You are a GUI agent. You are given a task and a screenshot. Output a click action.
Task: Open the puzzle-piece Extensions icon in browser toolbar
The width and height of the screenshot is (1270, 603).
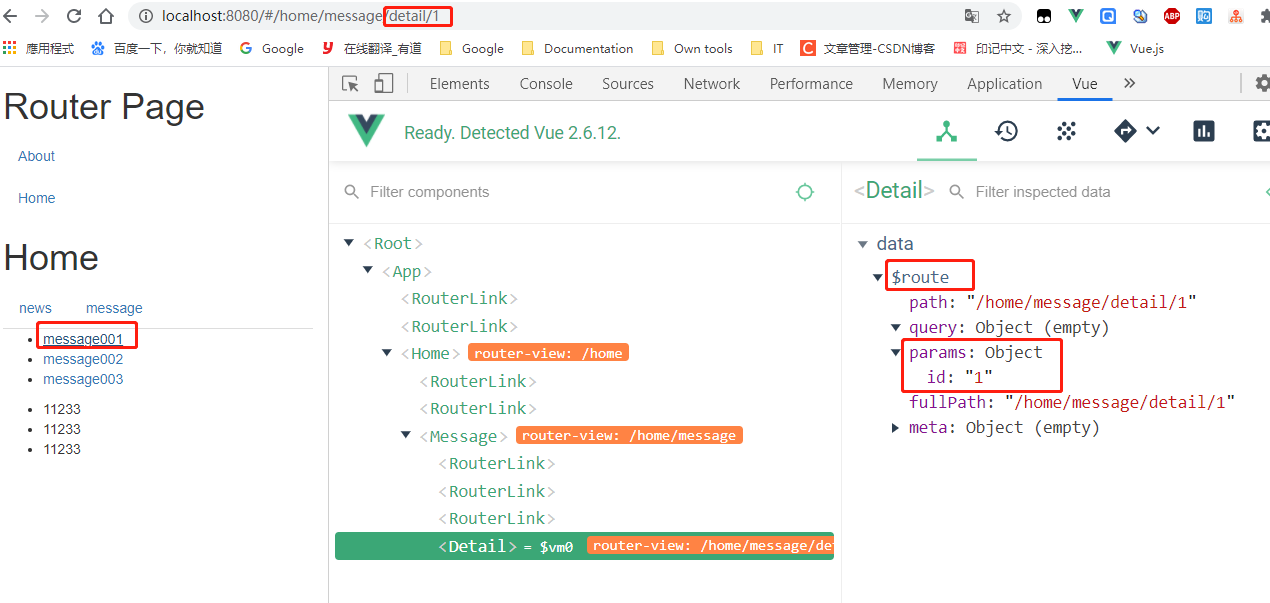[x=1264, y=16]
